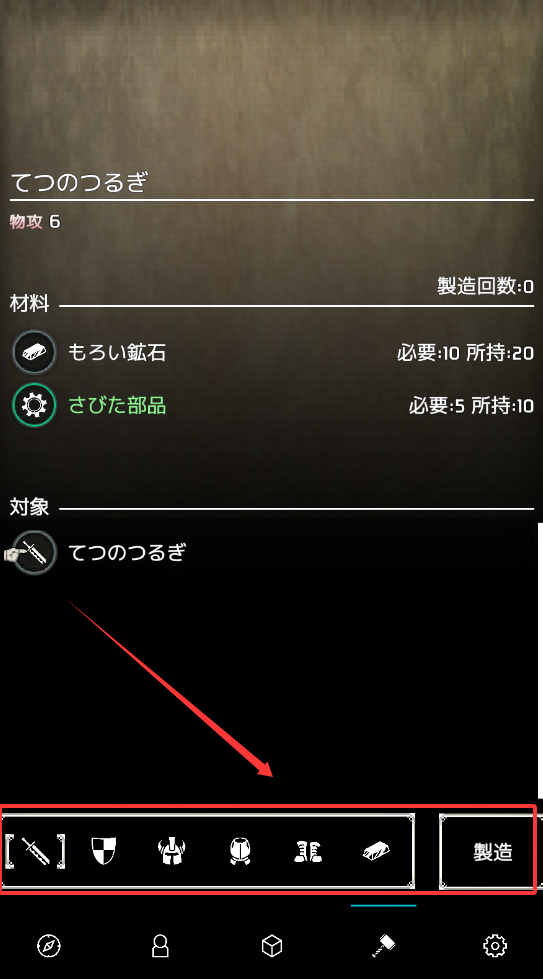543x979 pixels.
Task: Open the compass explore tab
Action: [x=49, y=946]
